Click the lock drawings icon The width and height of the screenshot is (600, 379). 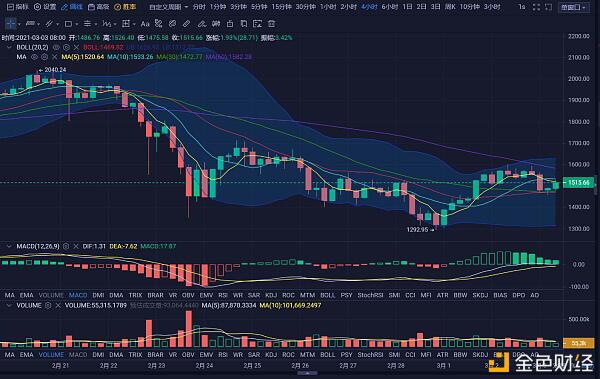230,24
